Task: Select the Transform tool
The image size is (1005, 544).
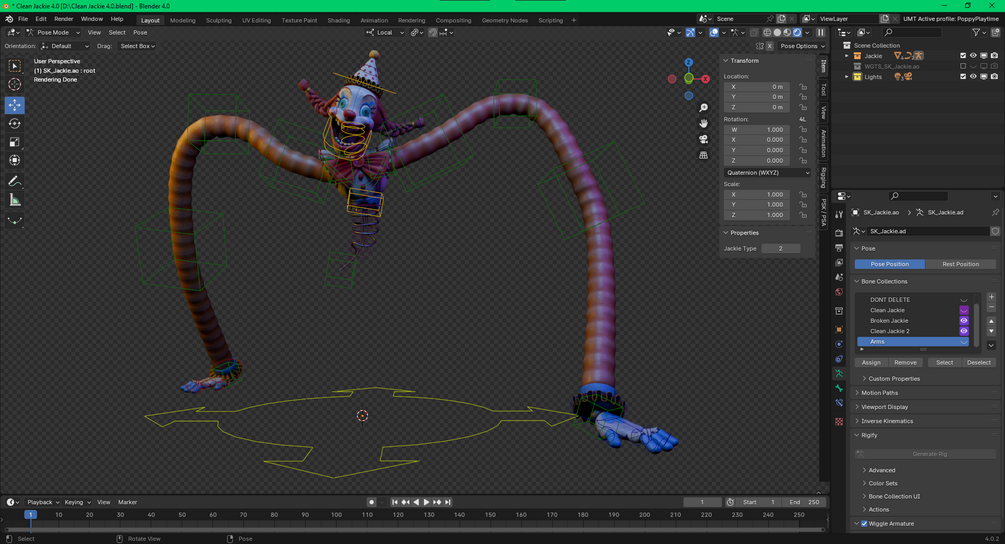Action: click(x=14, y=160)
